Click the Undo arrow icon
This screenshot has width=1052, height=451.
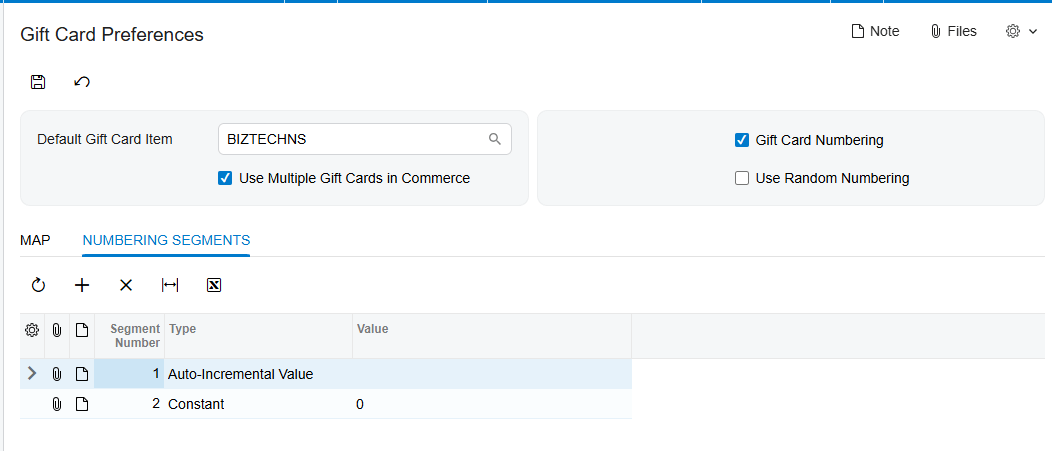tap(82, 82)
